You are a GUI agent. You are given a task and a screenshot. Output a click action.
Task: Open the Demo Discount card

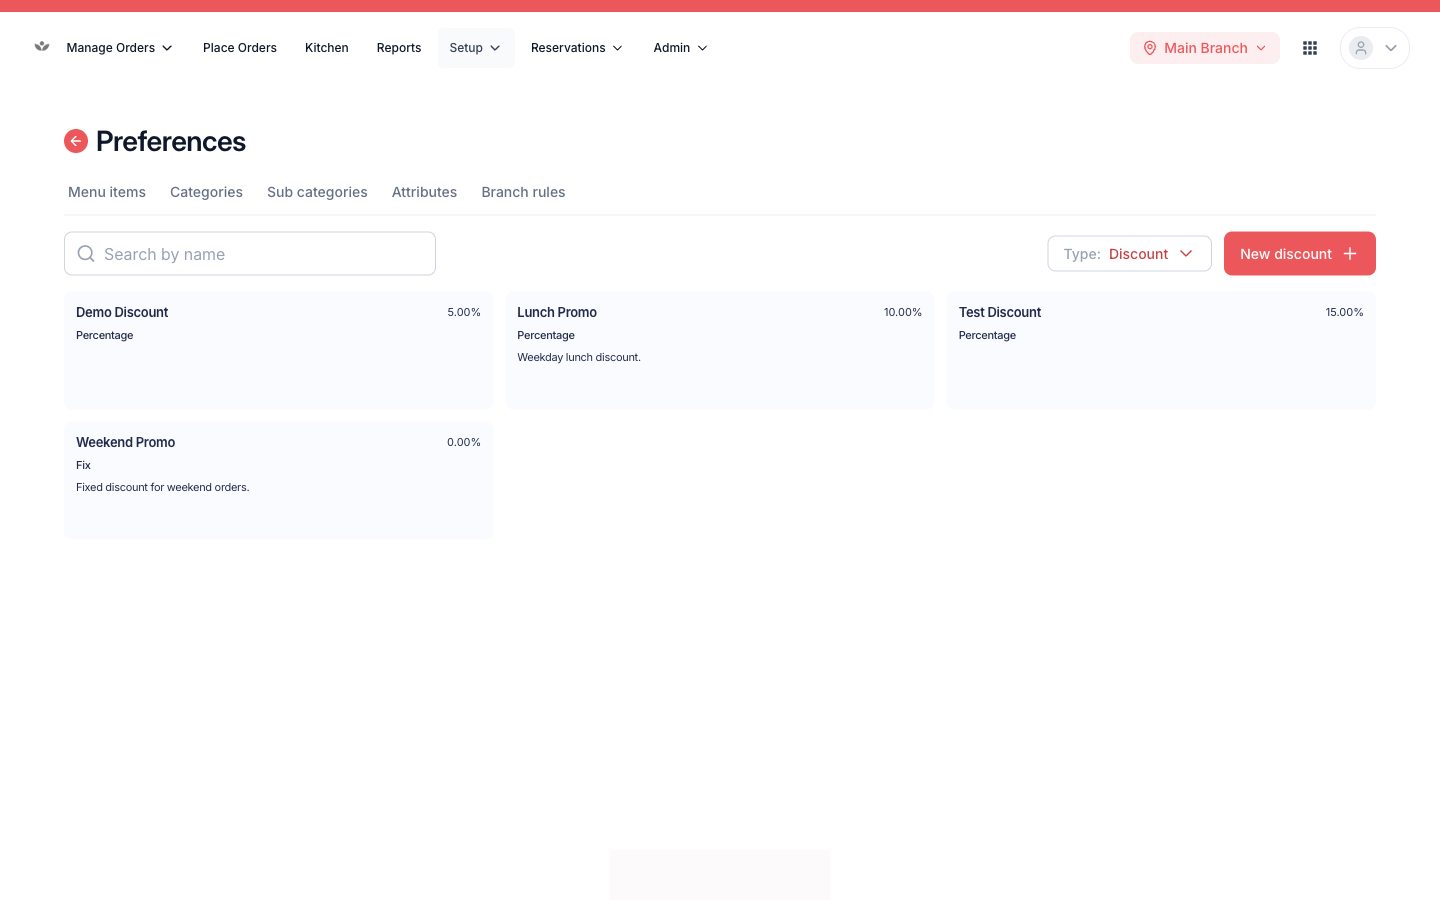[x=278, y=350]
